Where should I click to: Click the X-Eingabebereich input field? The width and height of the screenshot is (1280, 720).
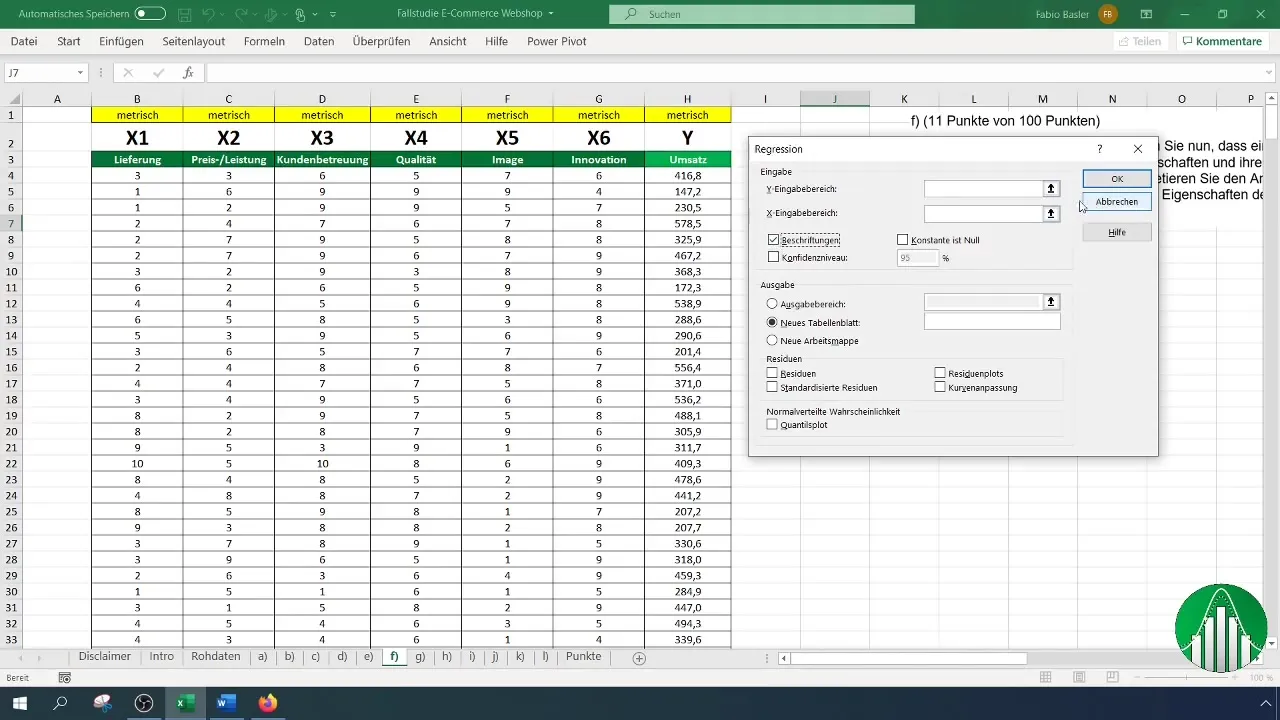coord(983,213)
